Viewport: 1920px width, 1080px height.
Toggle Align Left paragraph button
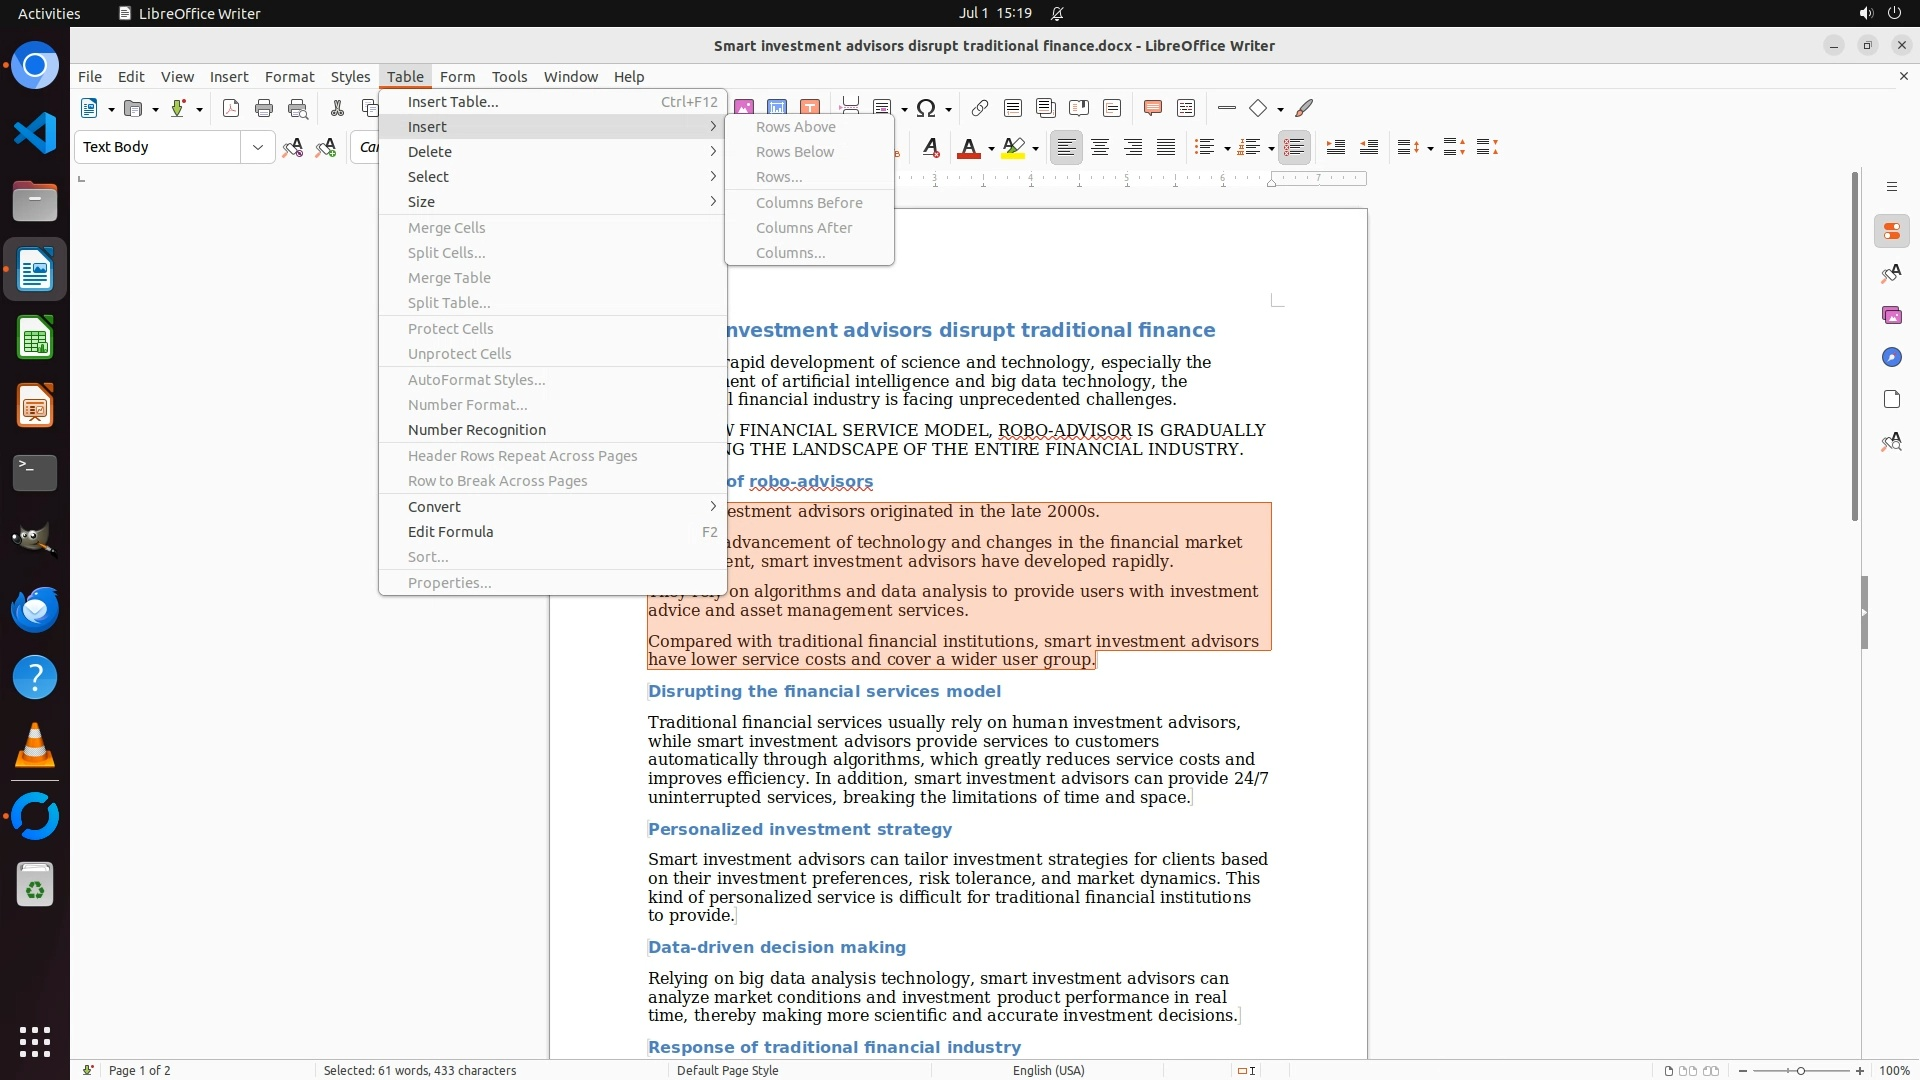coord(1067,148)
